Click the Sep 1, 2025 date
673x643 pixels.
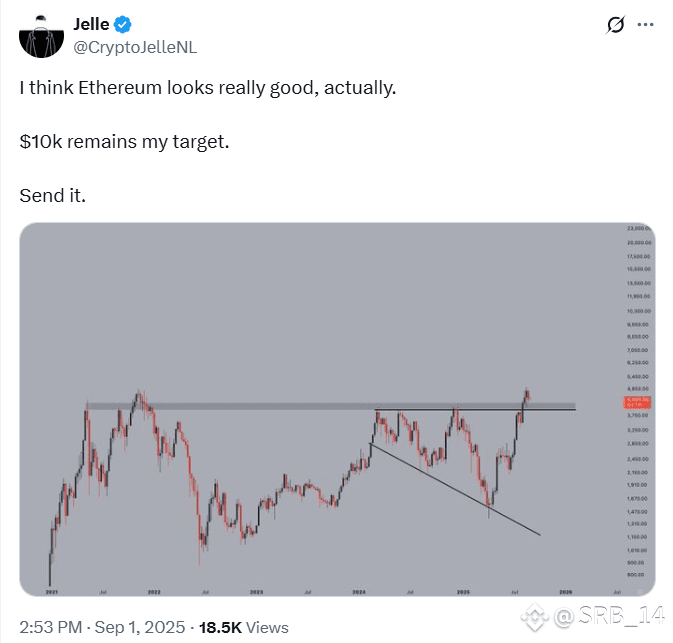coord(139,627)
